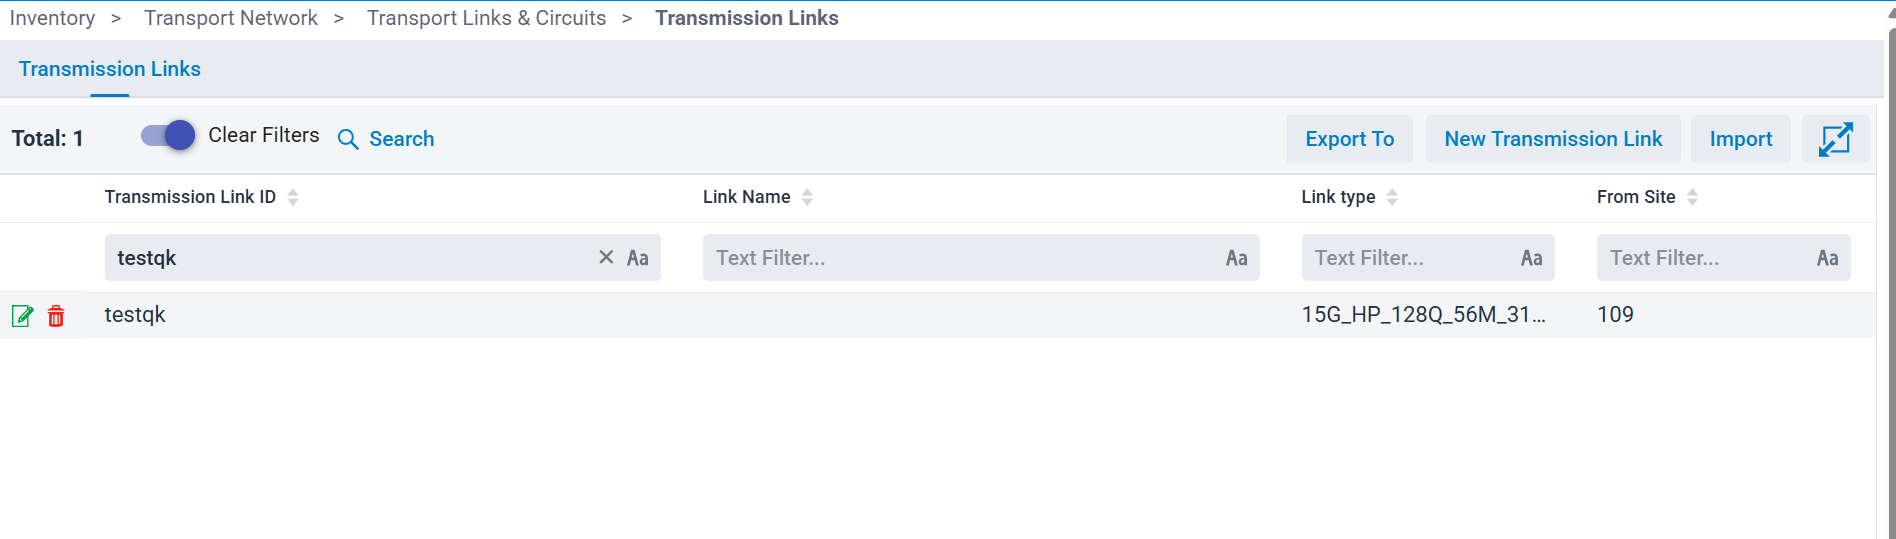The height and width of the screenshot is (539, 1896).
Task: Sort by Link type column arrows
Action: pos(1392,197)
